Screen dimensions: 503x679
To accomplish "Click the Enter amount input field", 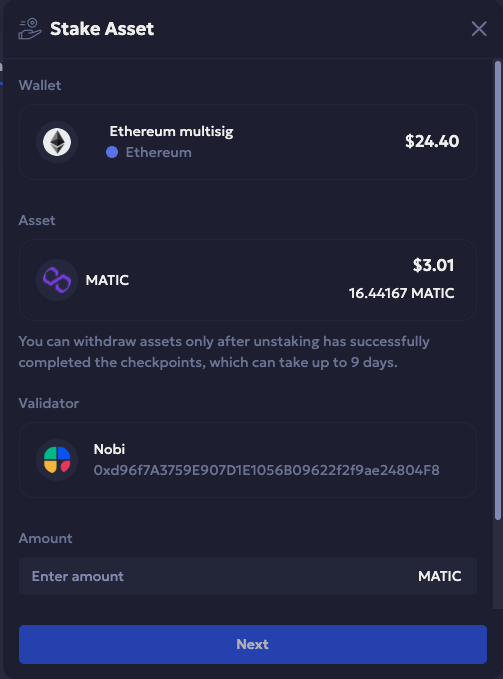I will pyautogui.click(x=248, y=576).
